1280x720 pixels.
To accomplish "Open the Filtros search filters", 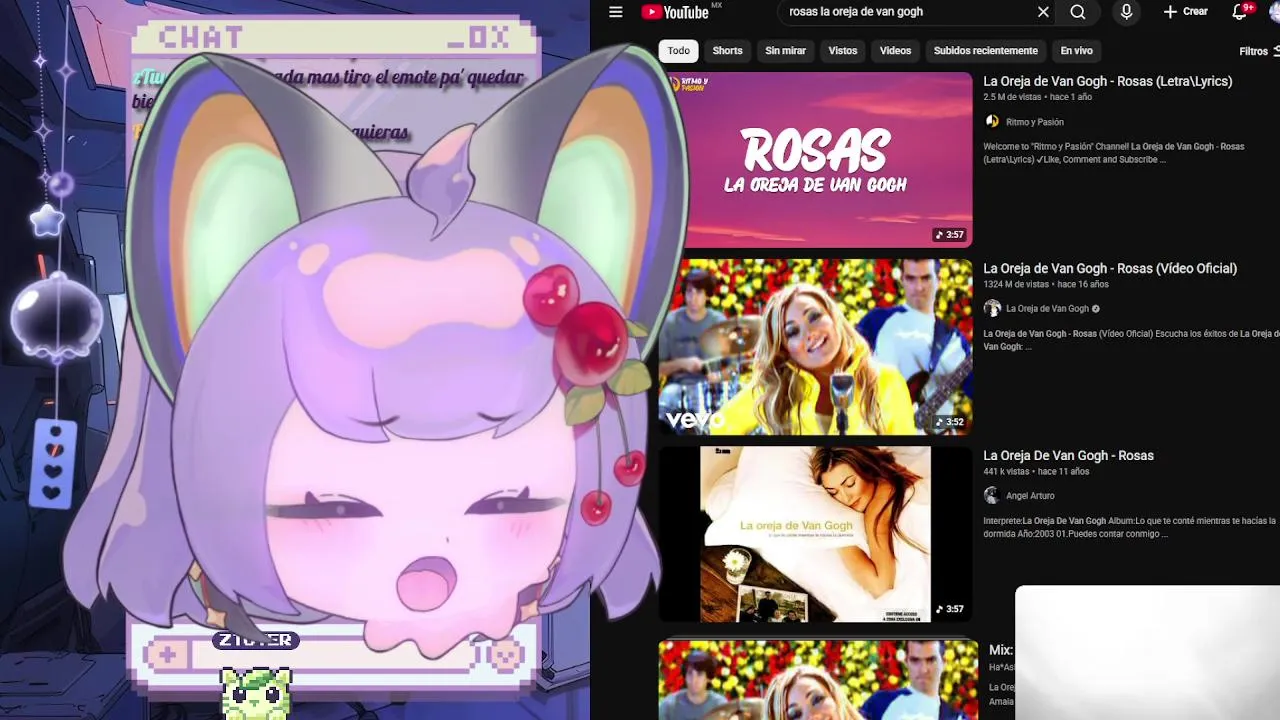I will pos(1258,51).
